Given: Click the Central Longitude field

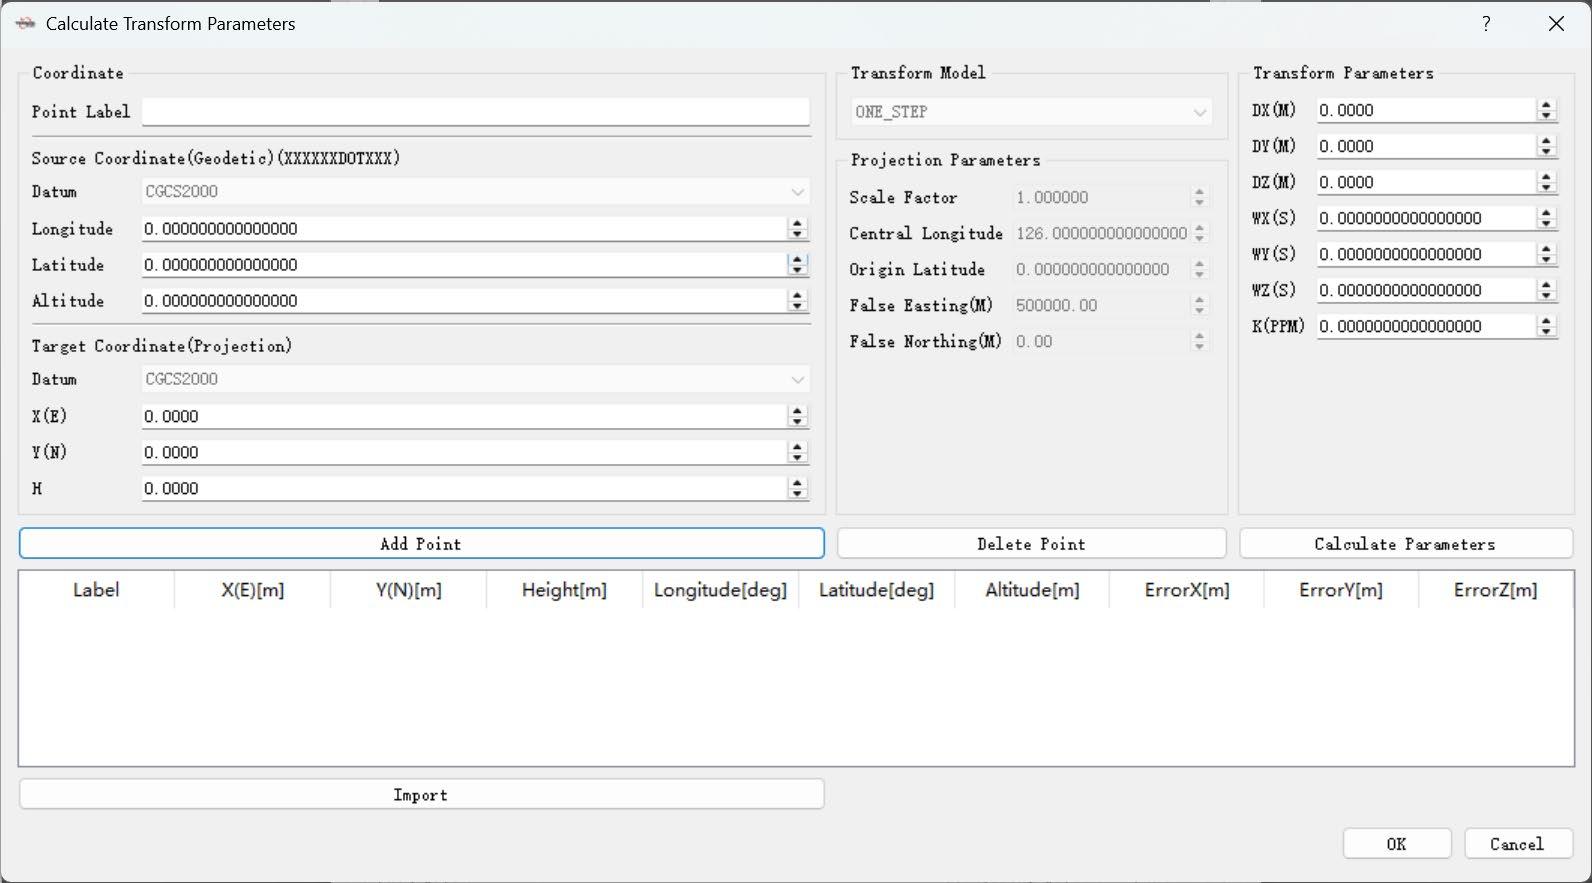Looking at the screenshot, I should pos(1101,233).
